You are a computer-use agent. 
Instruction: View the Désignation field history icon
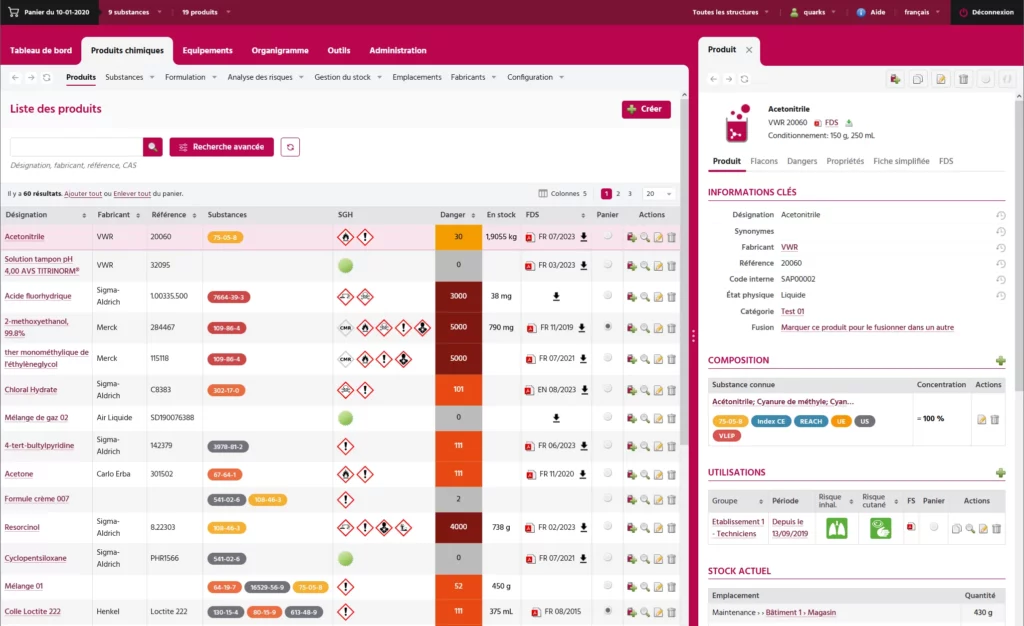(1000, 215)
